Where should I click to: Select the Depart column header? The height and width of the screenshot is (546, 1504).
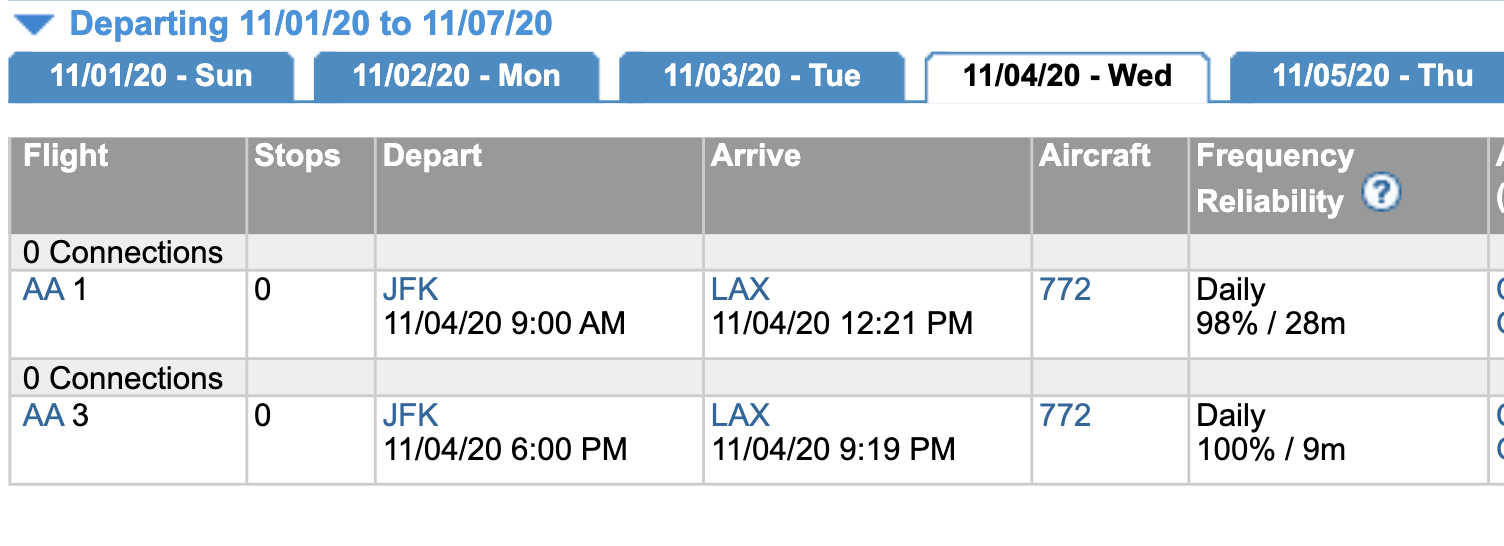coord(432,156)
